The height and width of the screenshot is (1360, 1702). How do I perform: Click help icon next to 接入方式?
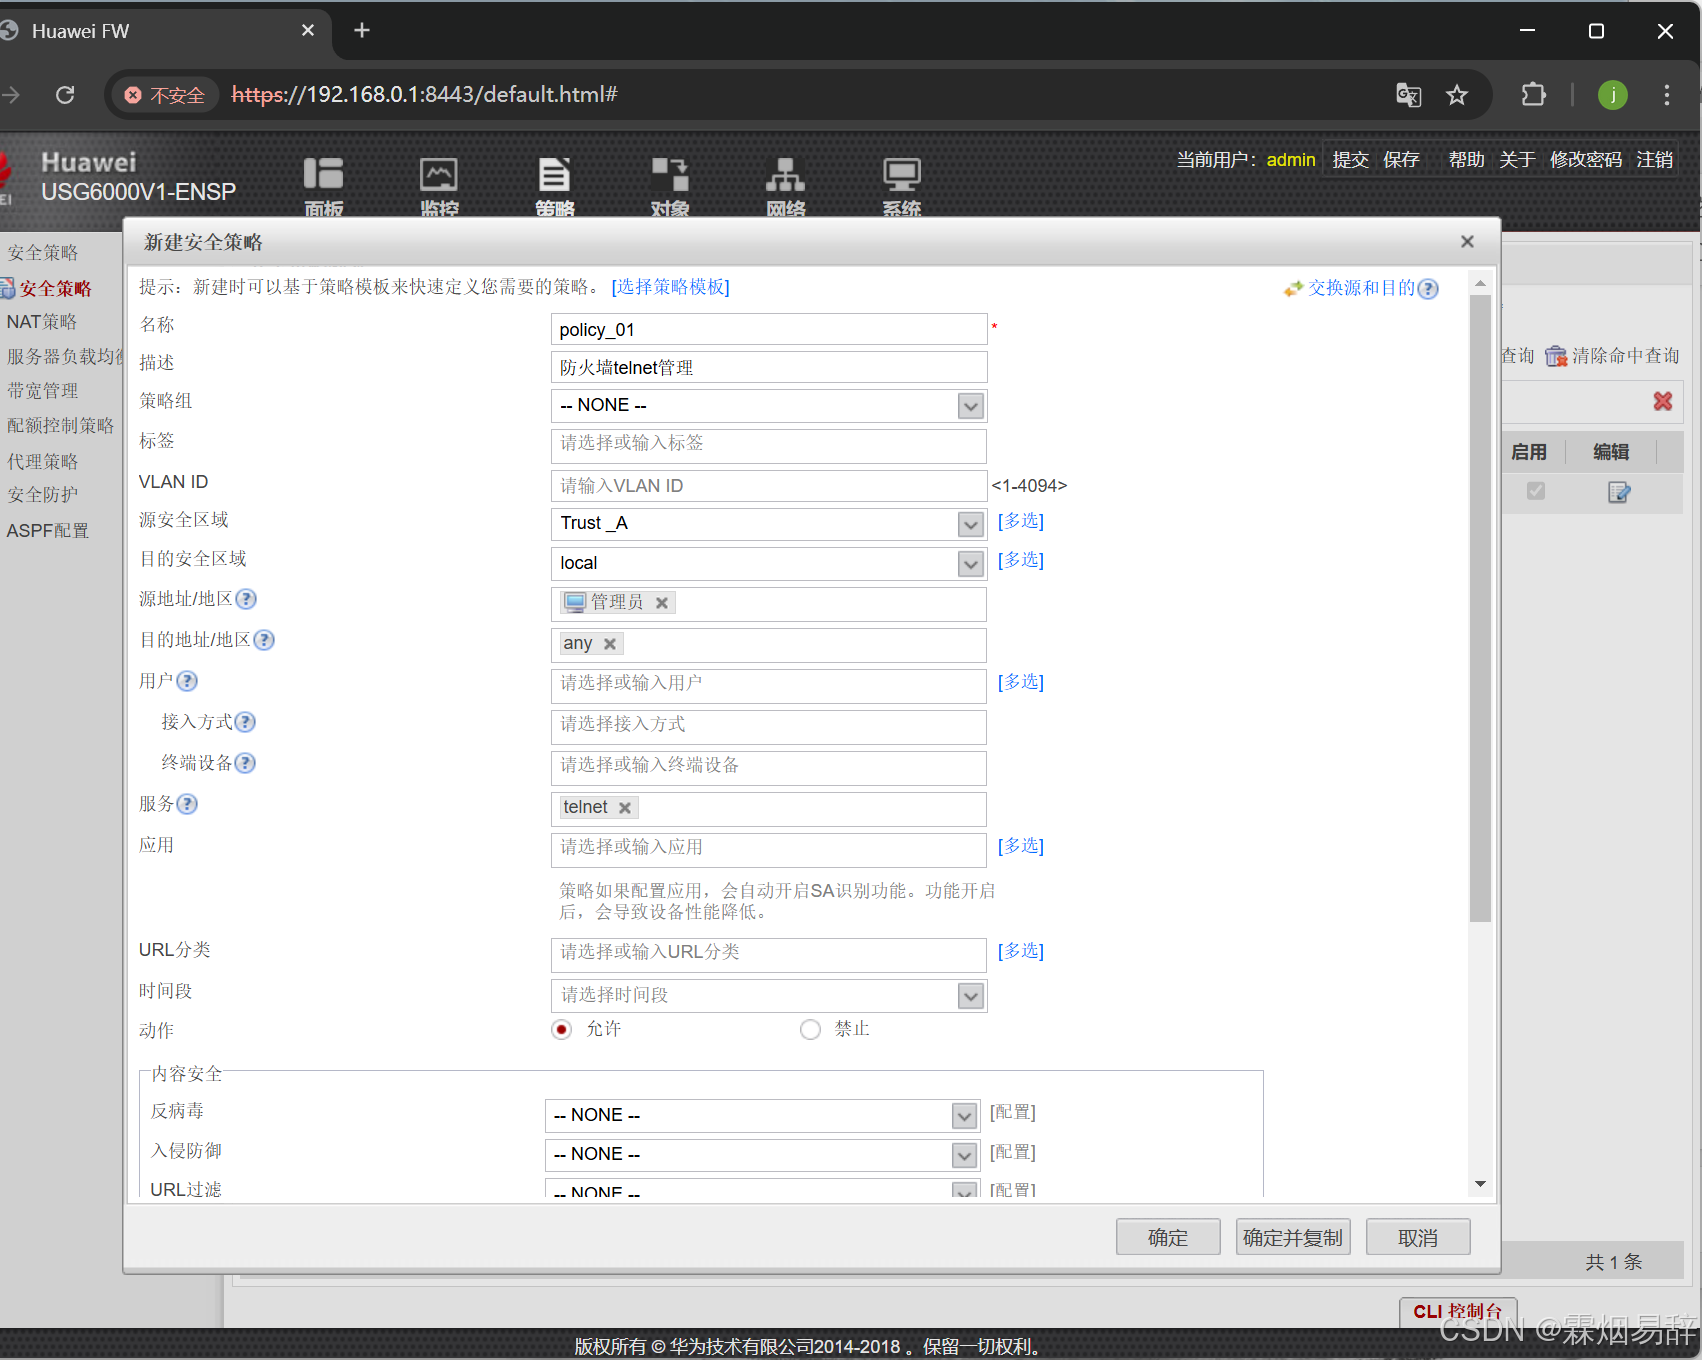click(x=245, y=722)
